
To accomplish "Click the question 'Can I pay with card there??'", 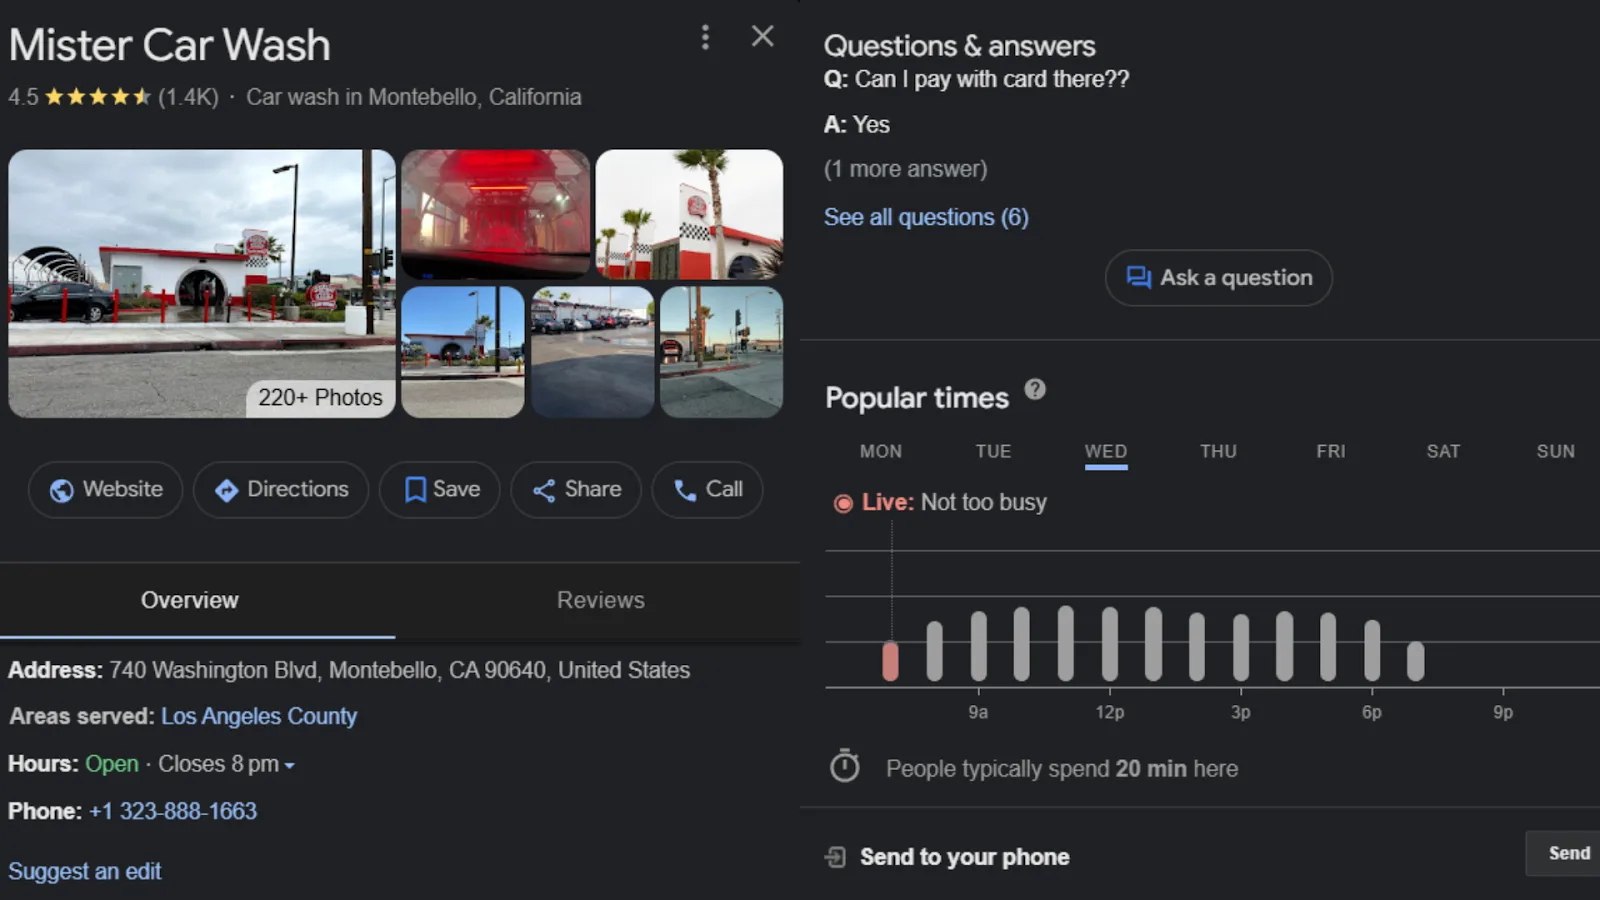I will point(992,79).
